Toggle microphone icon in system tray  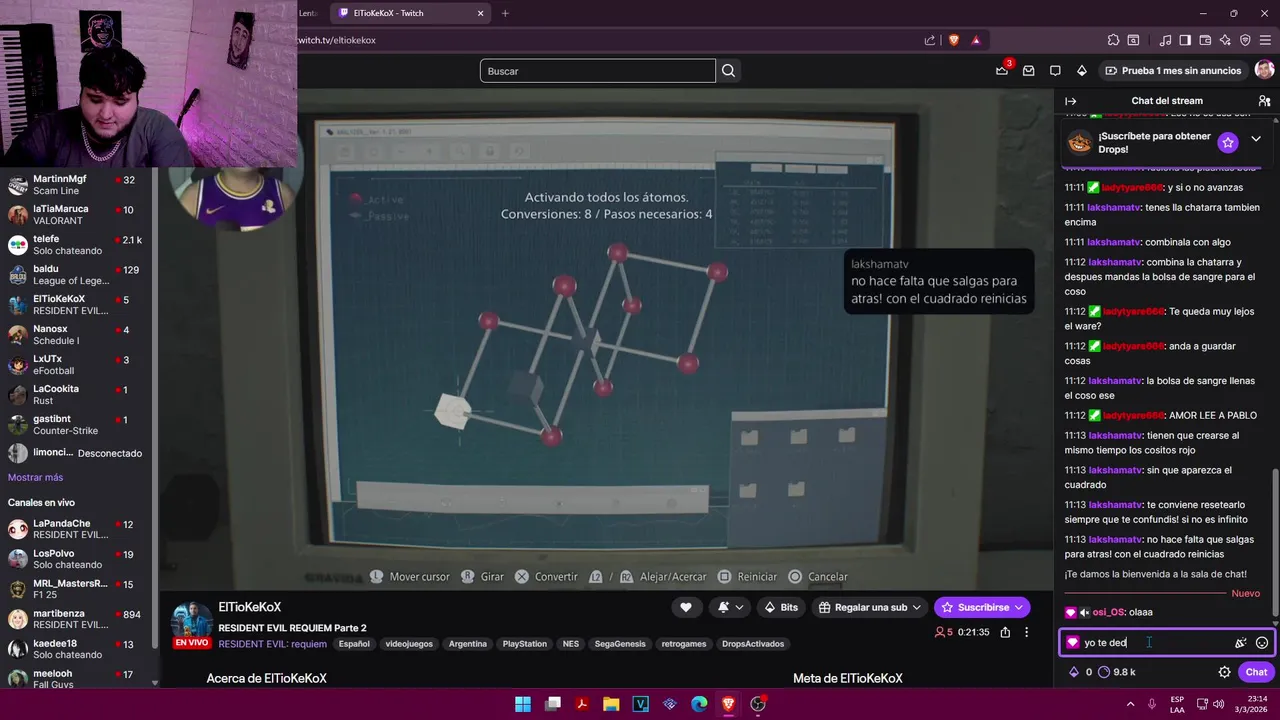(1152, 704)
